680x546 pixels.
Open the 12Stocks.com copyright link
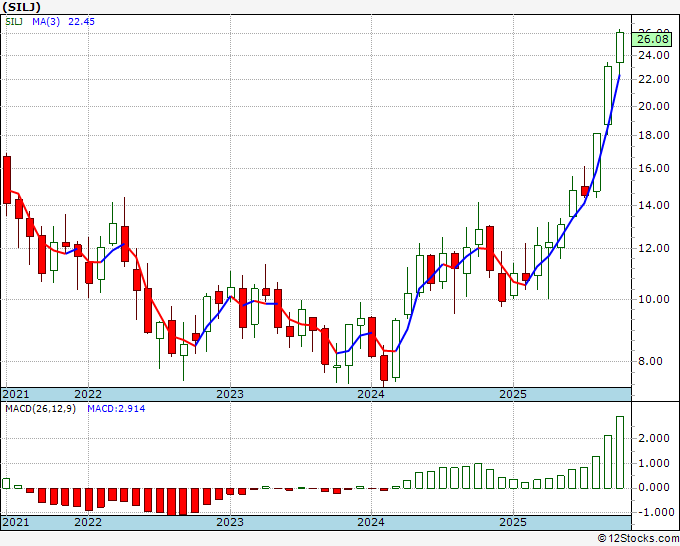tap(638, 538)
